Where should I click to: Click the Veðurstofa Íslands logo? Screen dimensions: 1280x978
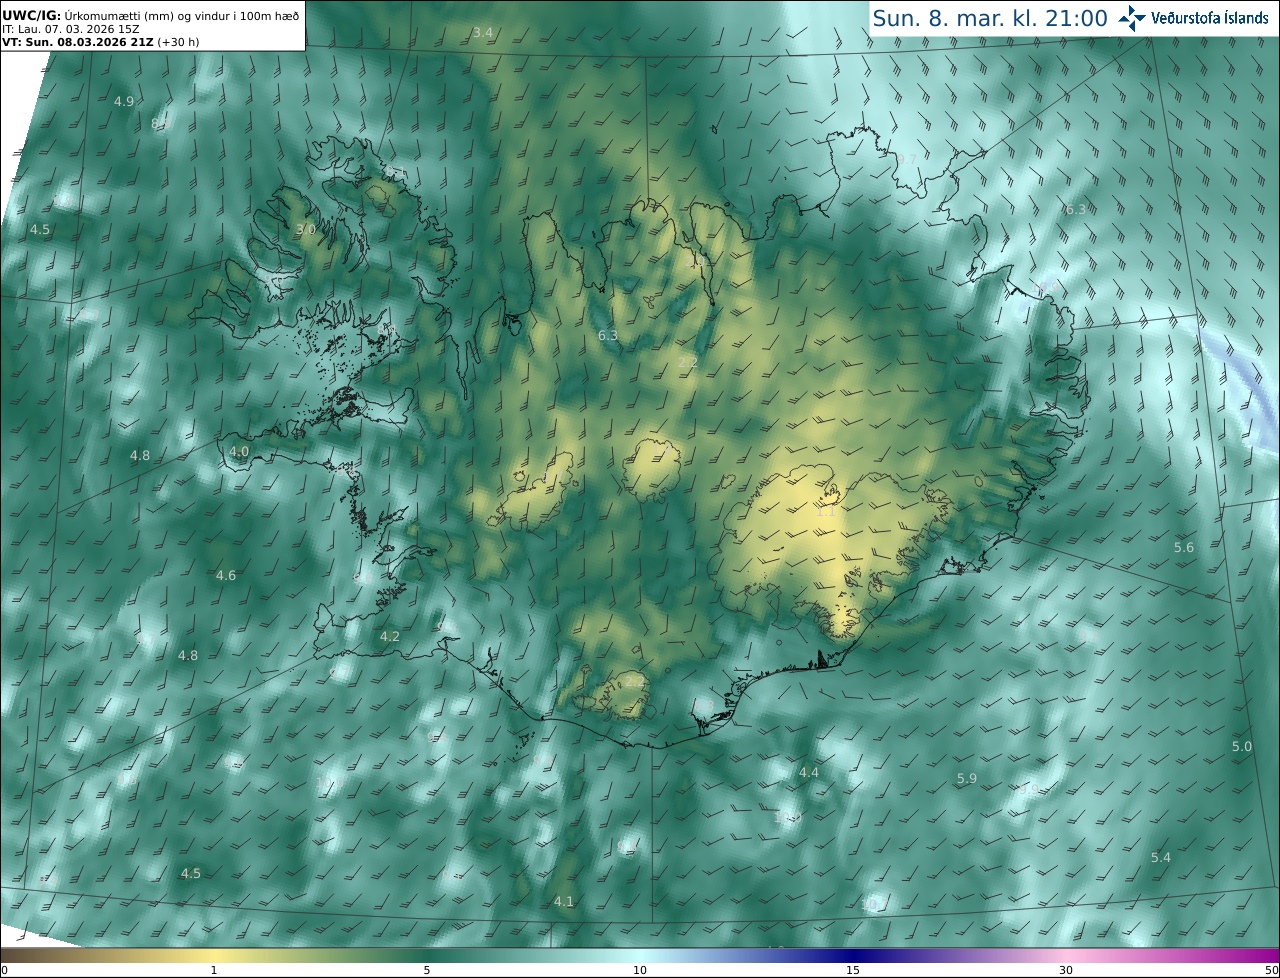(x=1193, y=18)
